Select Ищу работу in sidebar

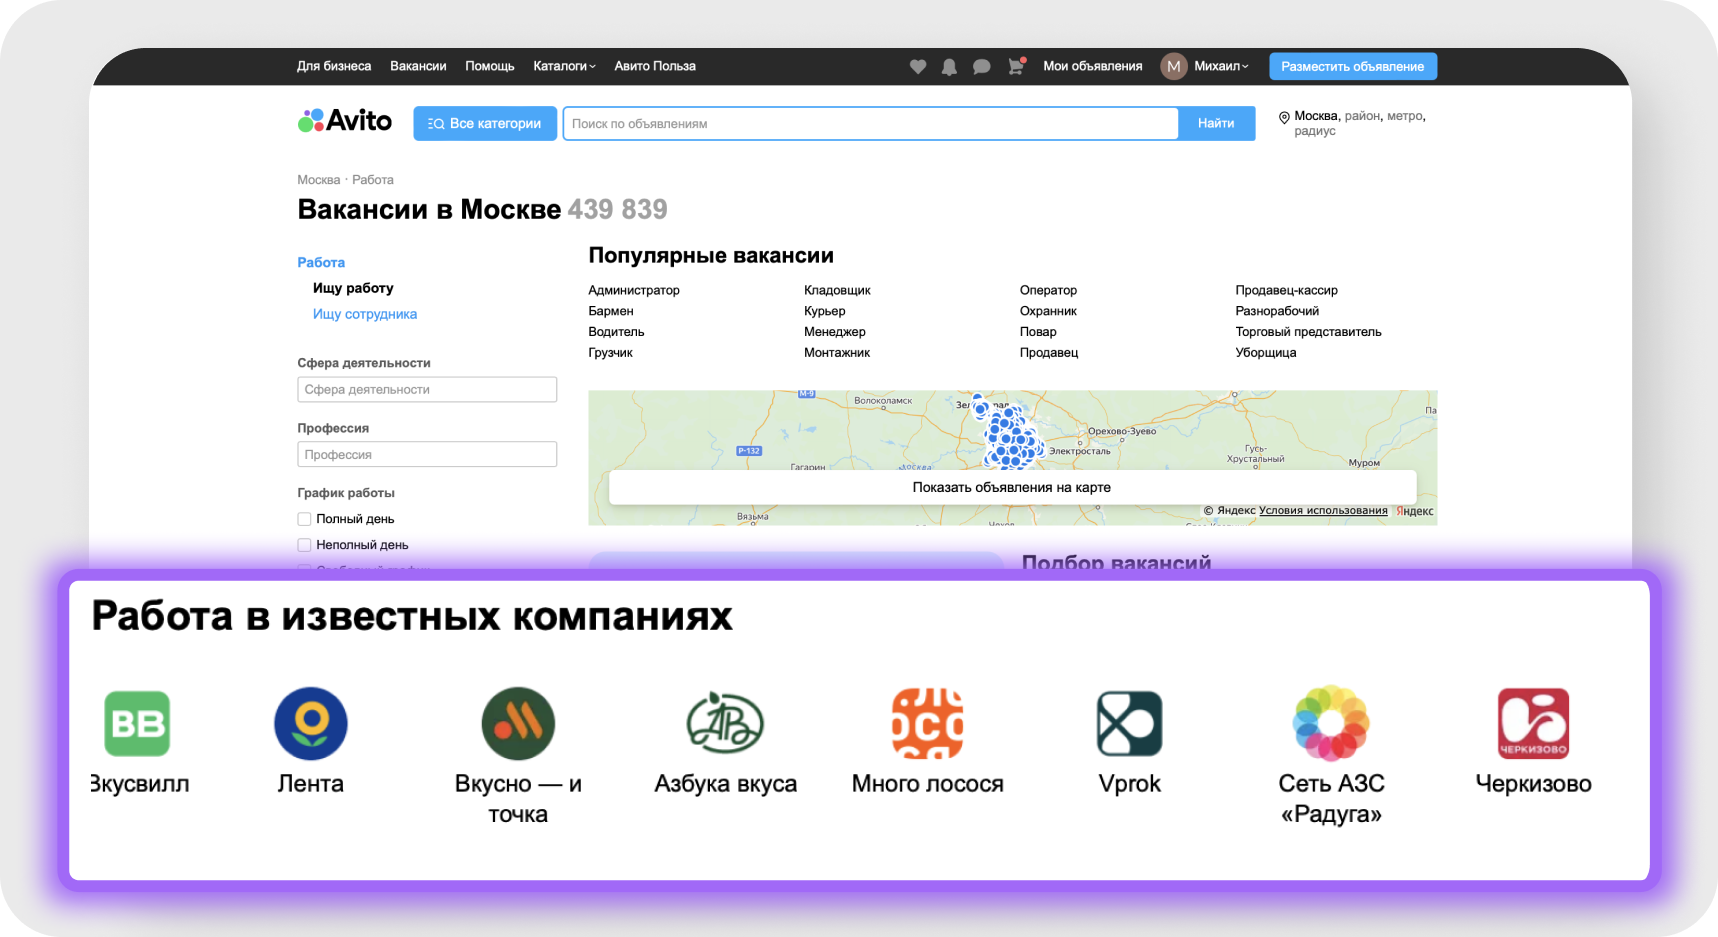353,288
